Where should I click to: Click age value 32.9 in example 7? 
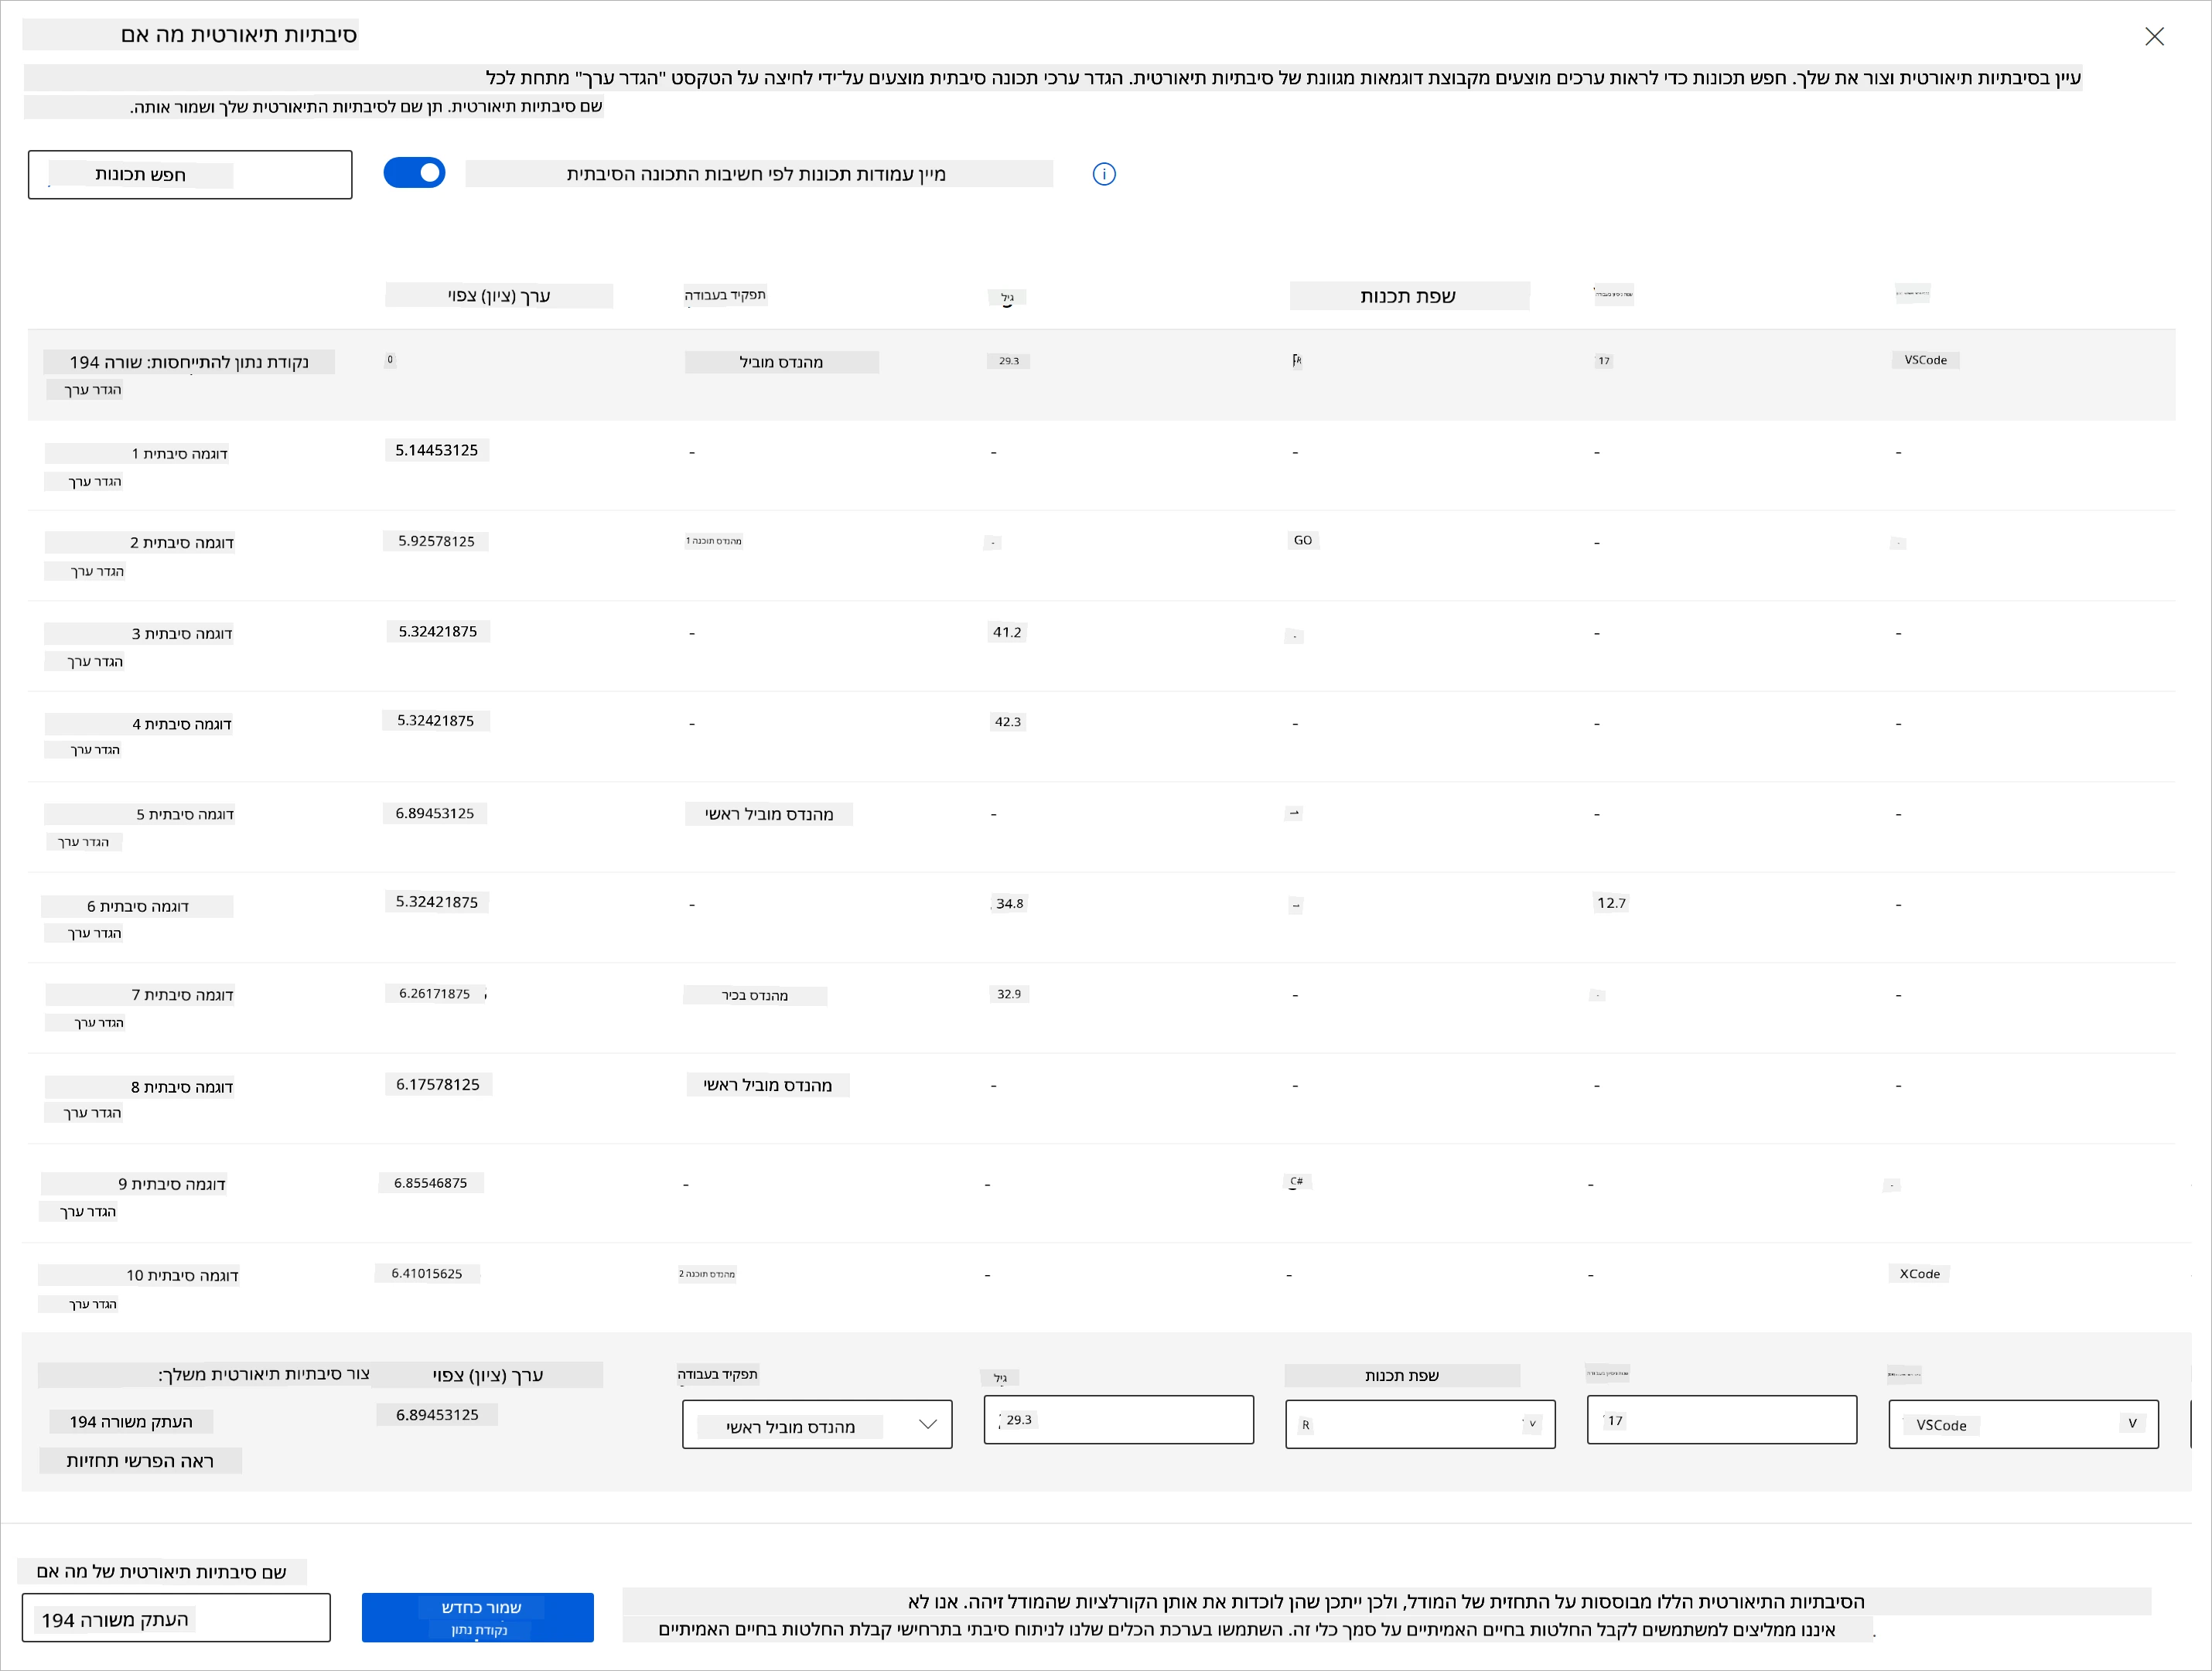pyautogui.click(x=1009, y=994)
